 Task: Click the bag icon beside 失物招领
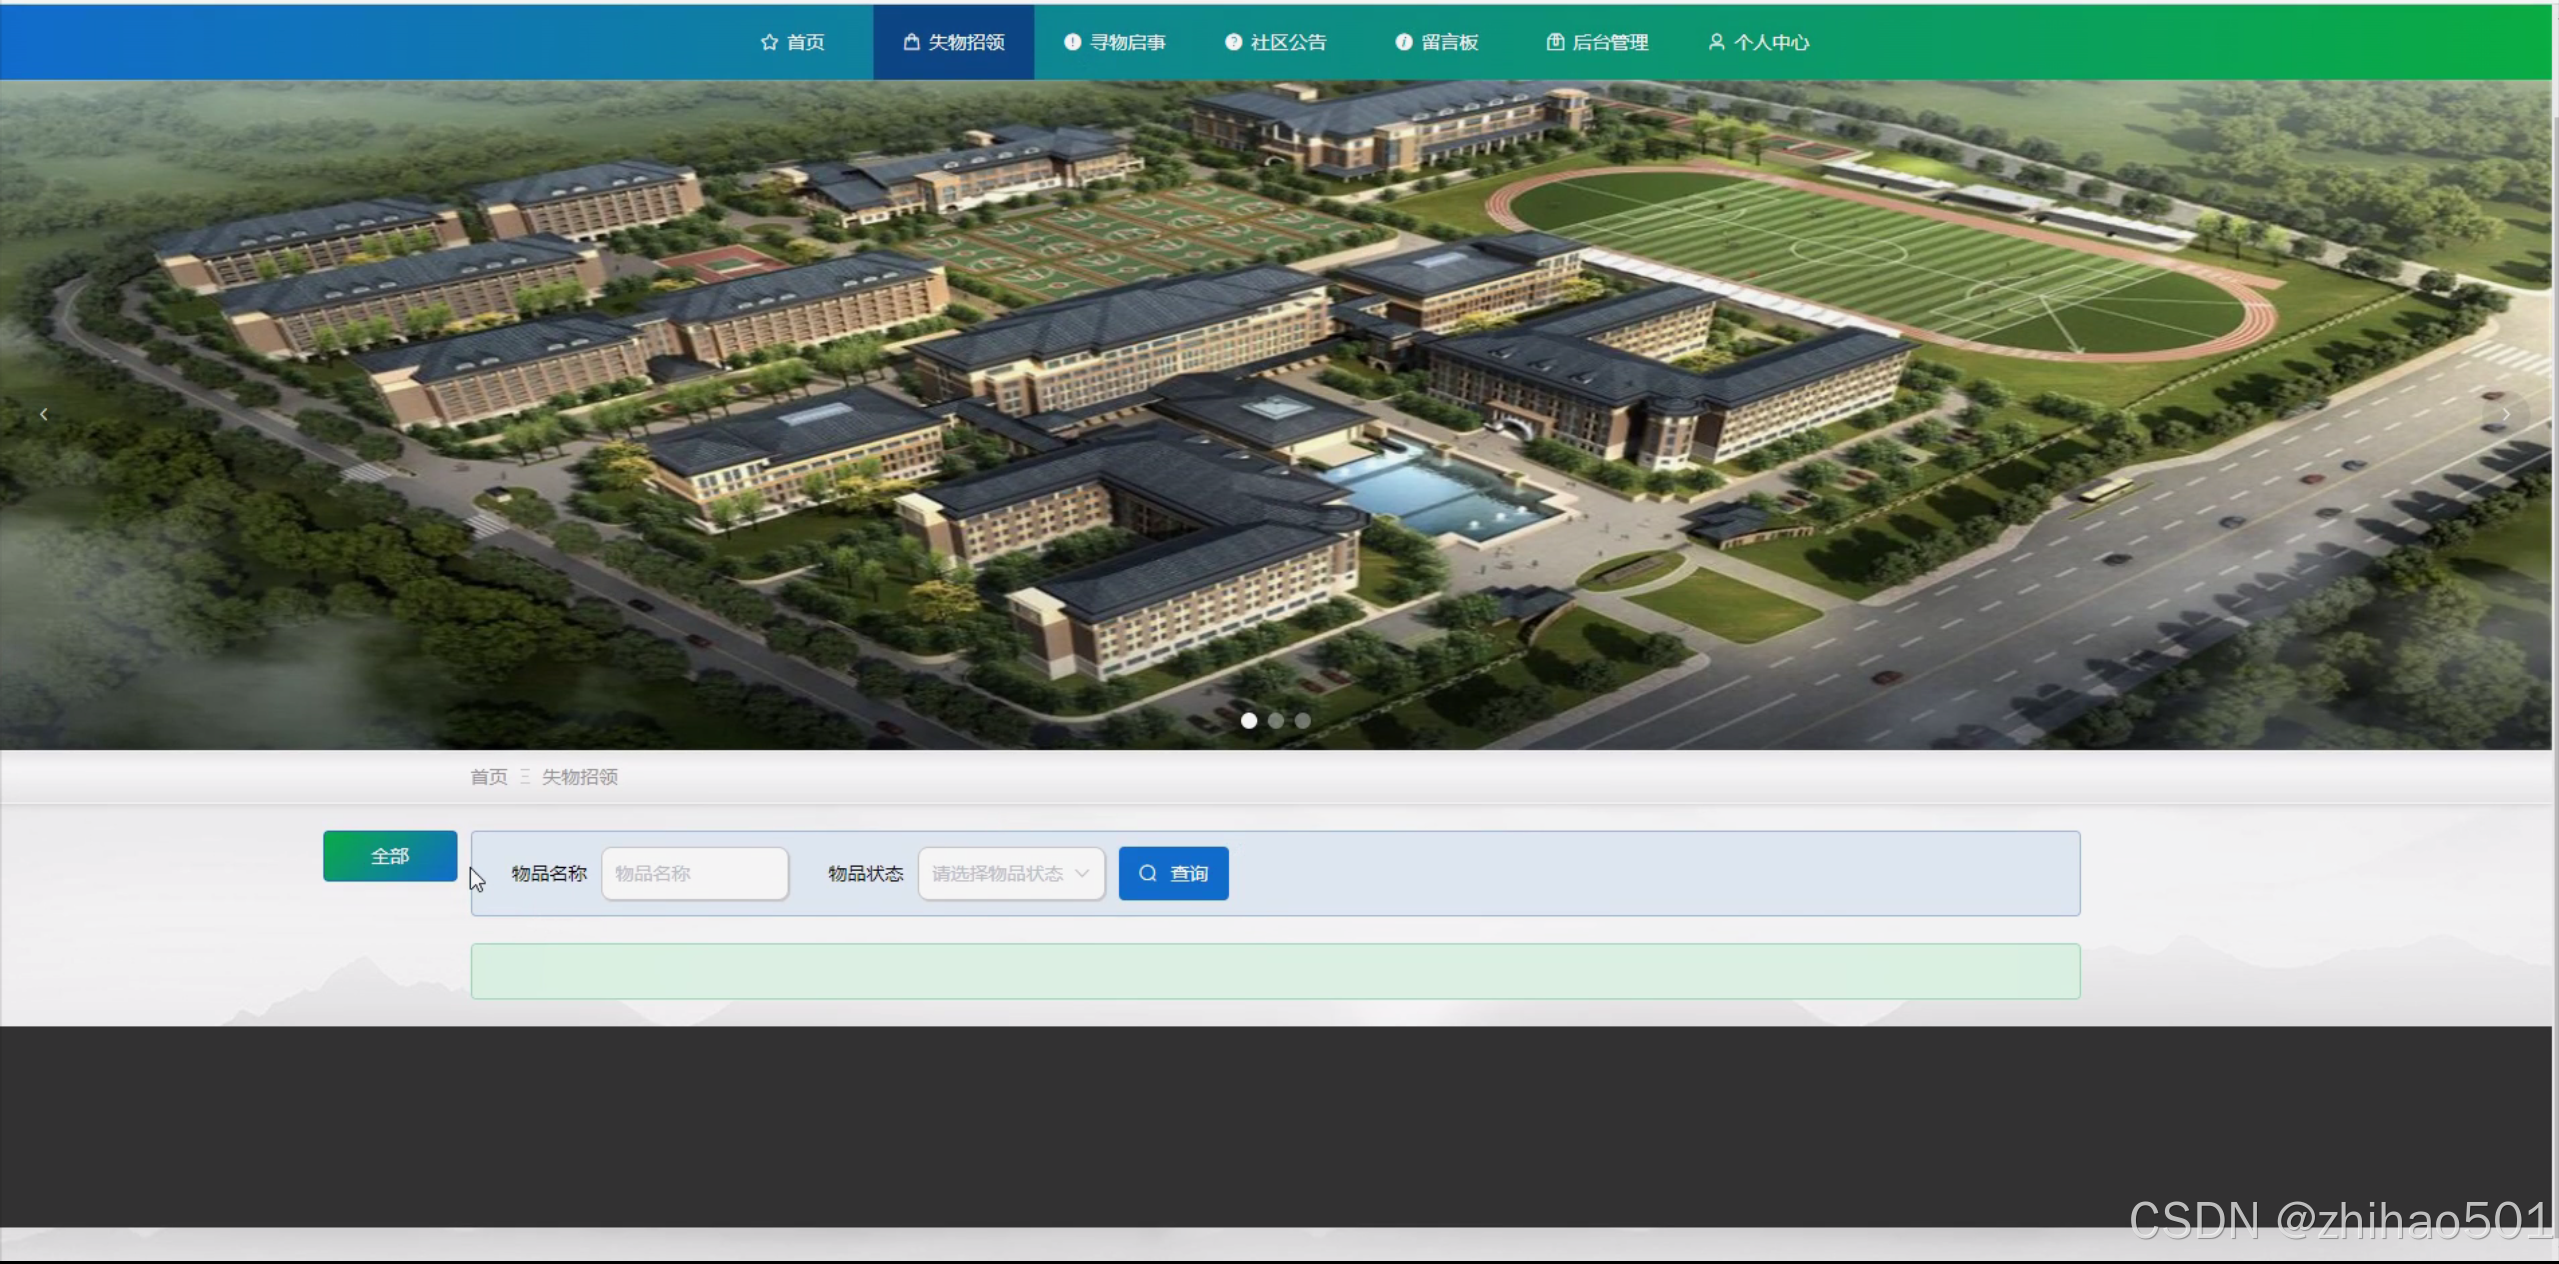pos(911,42)
